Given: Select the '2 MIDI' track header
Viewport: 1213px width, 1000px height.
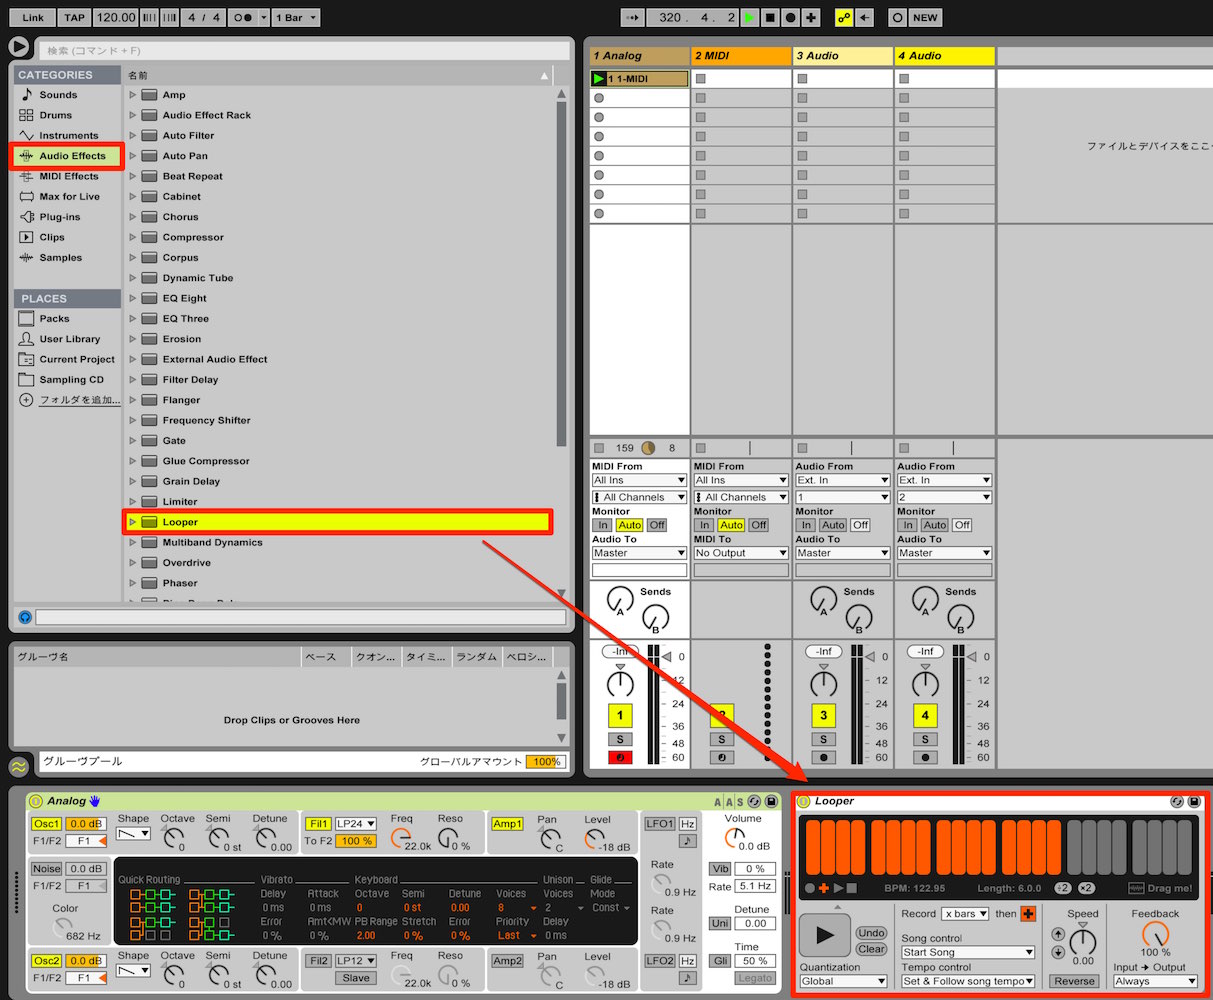Looking at the screenshot, I should pyautogui.click(x=741, y=56).
